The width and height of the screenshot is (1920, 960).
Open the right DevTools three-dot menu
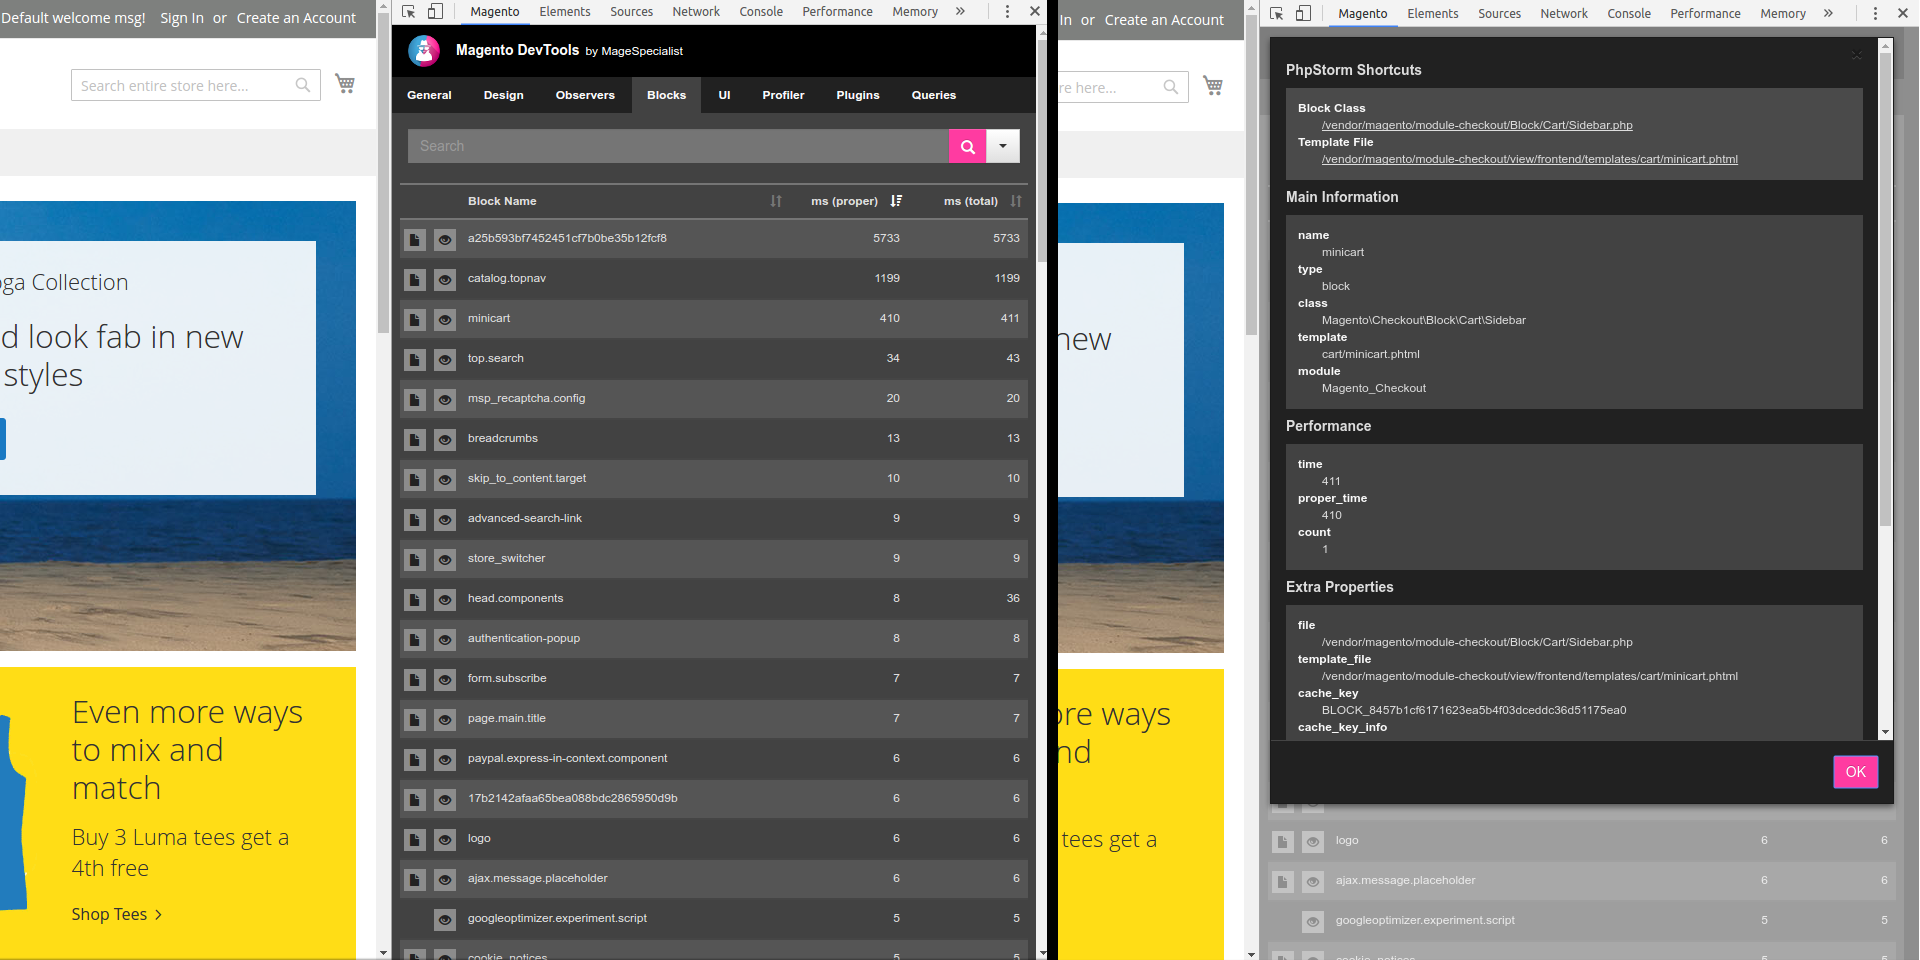[1875, 13]
